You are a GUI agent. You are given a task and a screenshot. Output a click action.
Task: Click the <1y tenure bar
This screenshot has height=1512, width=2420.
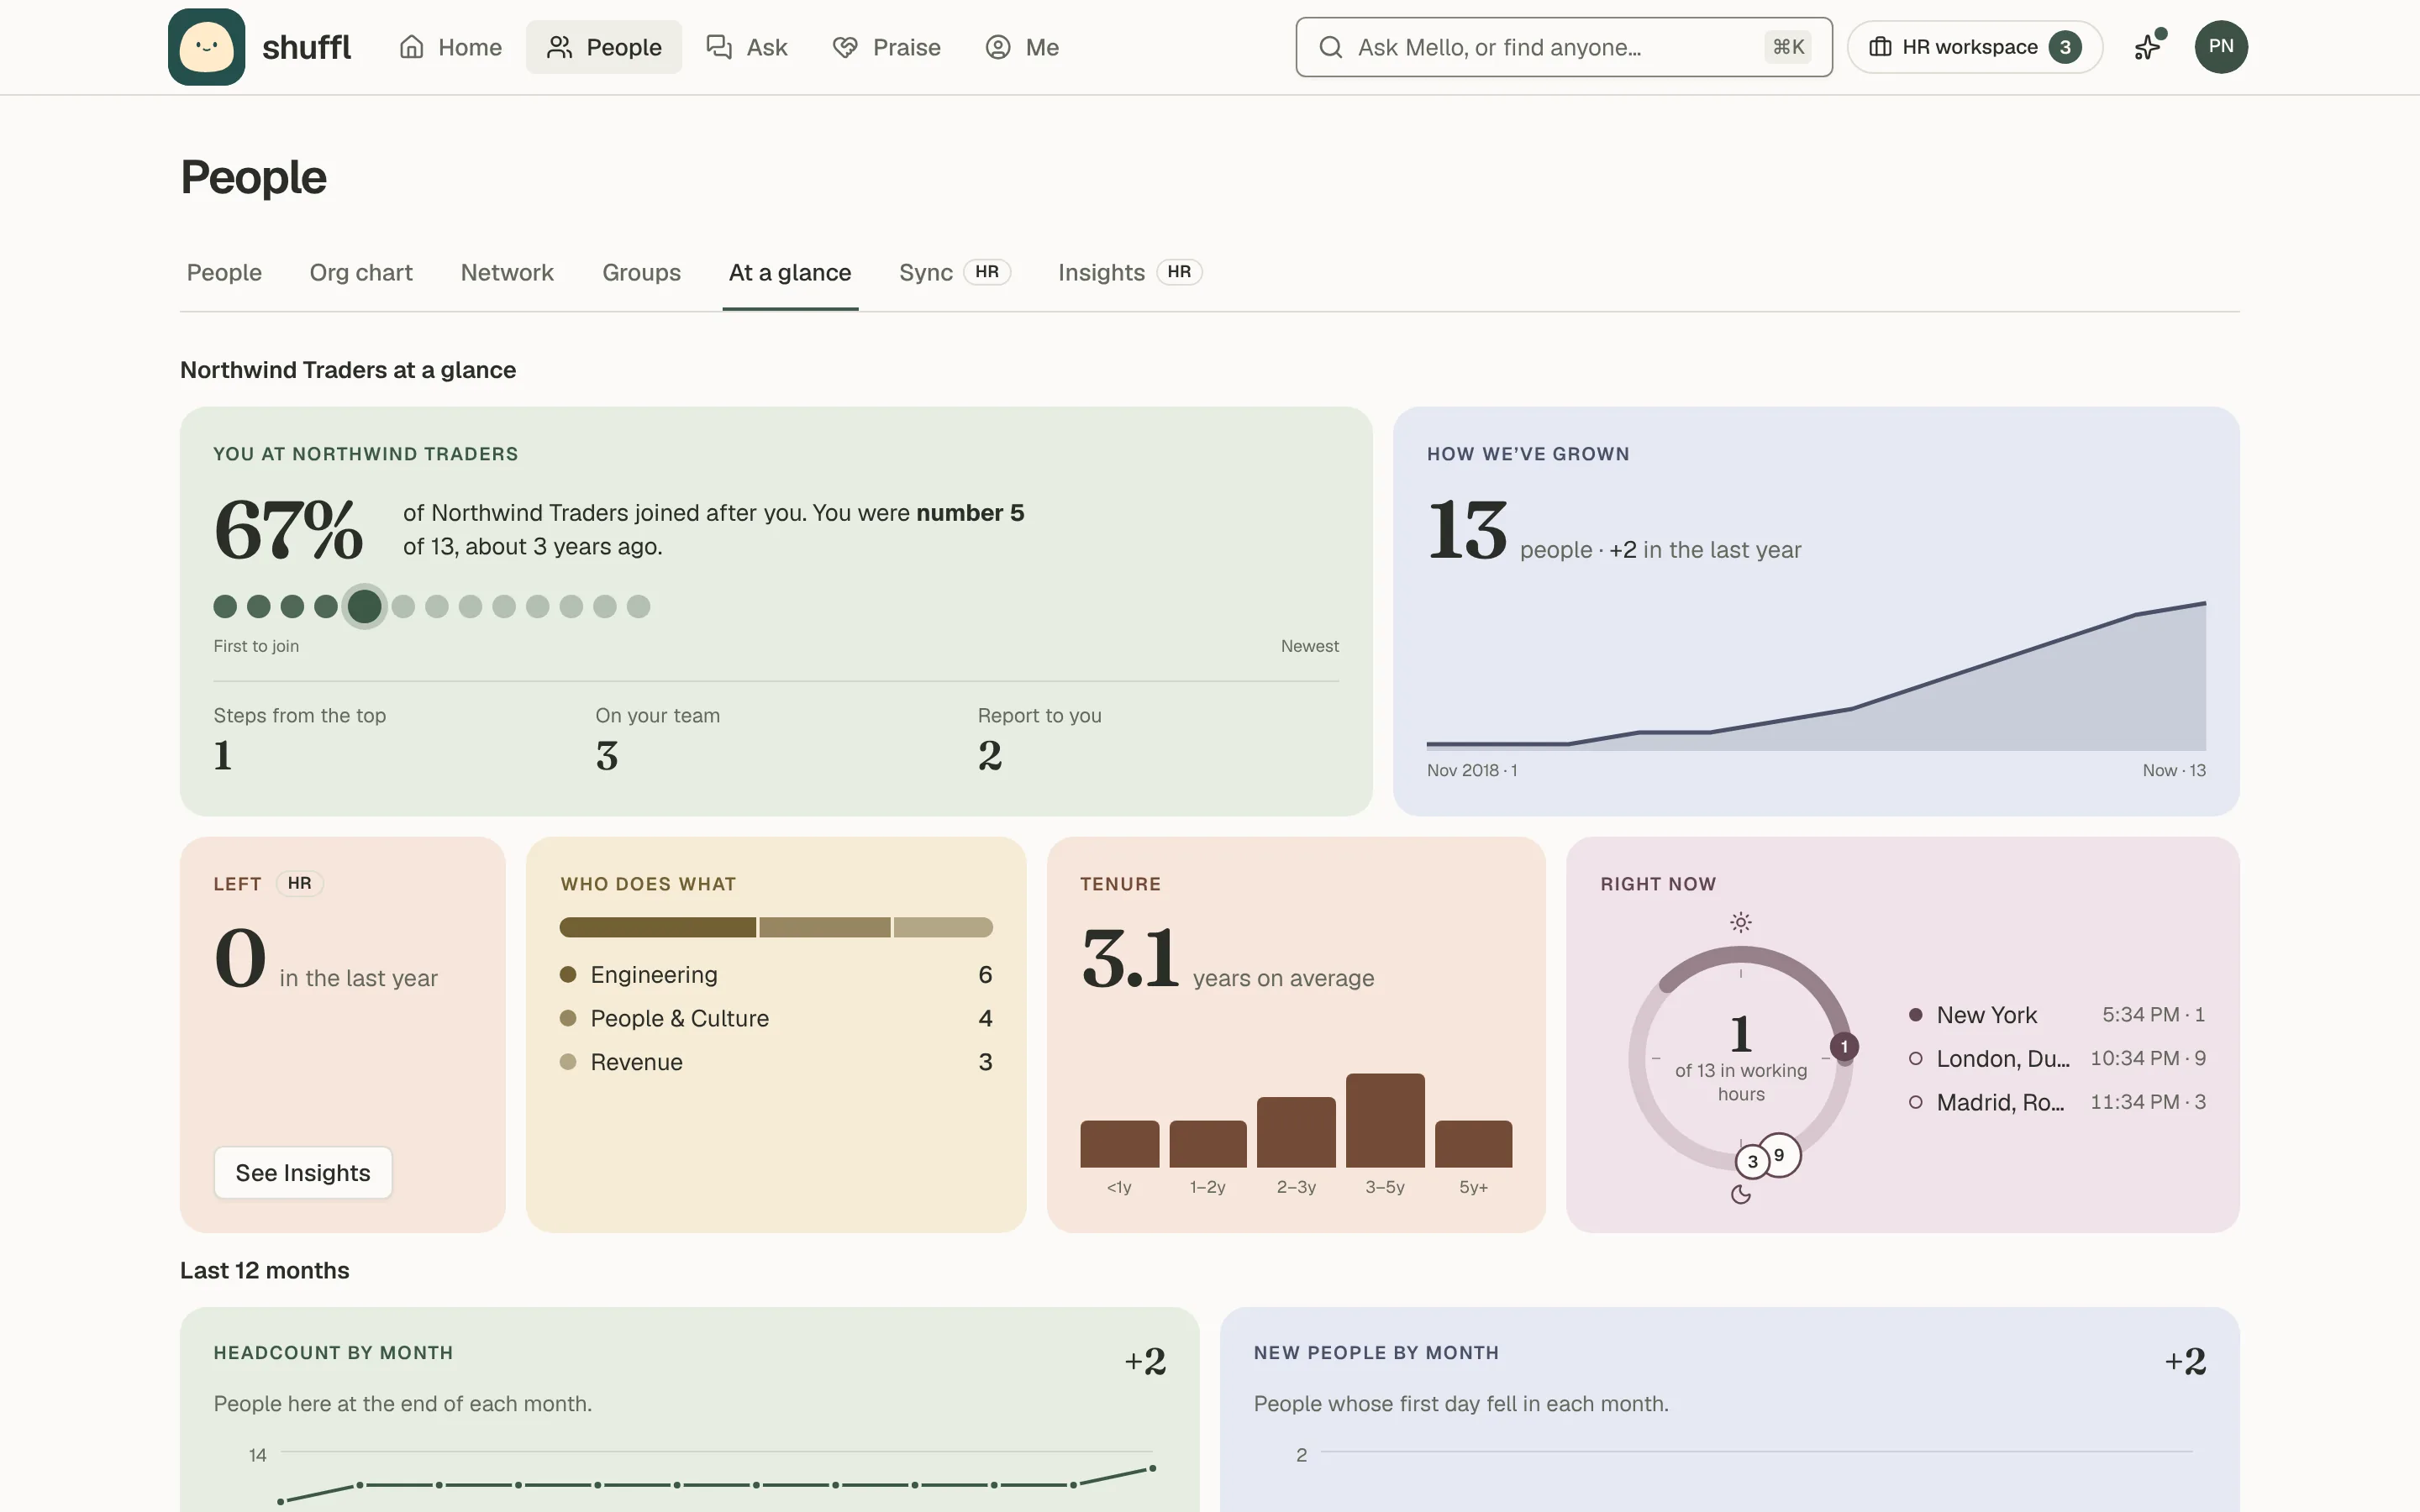1119,1144
